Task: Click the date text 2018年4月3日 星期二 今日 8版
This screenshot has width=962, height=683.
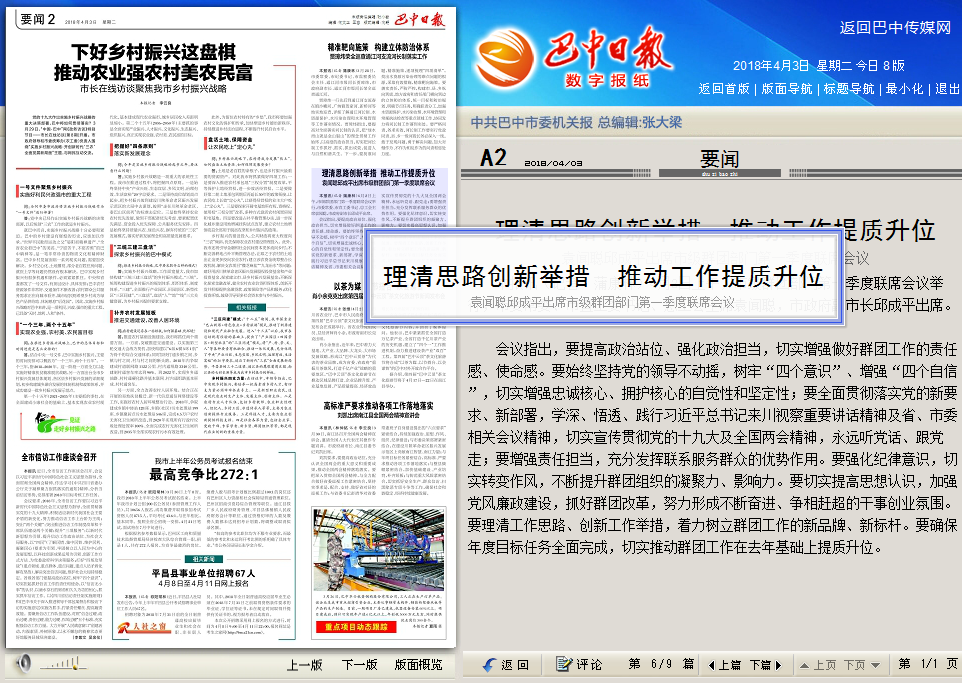Action: pyautogui.click(x=818, y=66)
